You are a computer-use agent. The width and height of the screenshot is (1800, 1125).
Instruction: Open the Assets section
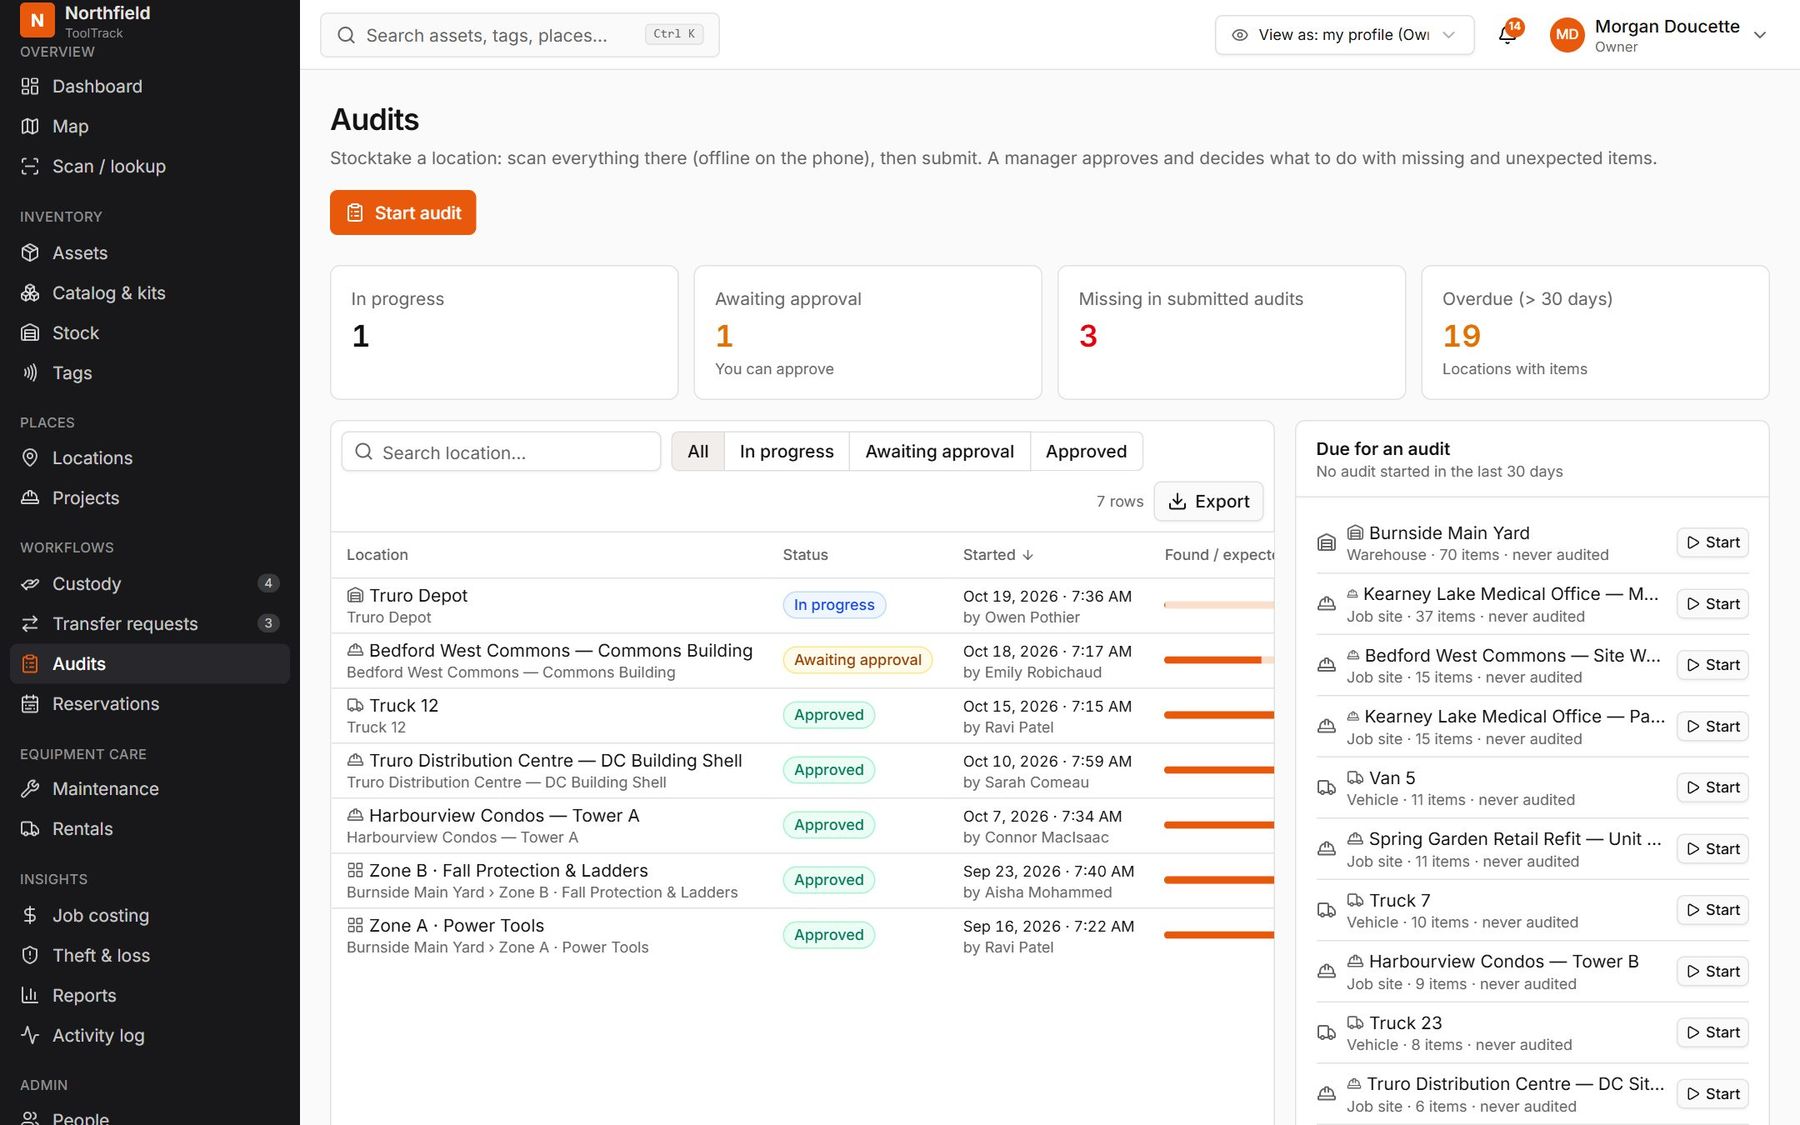pyautogui.click(x=150, y=253)
